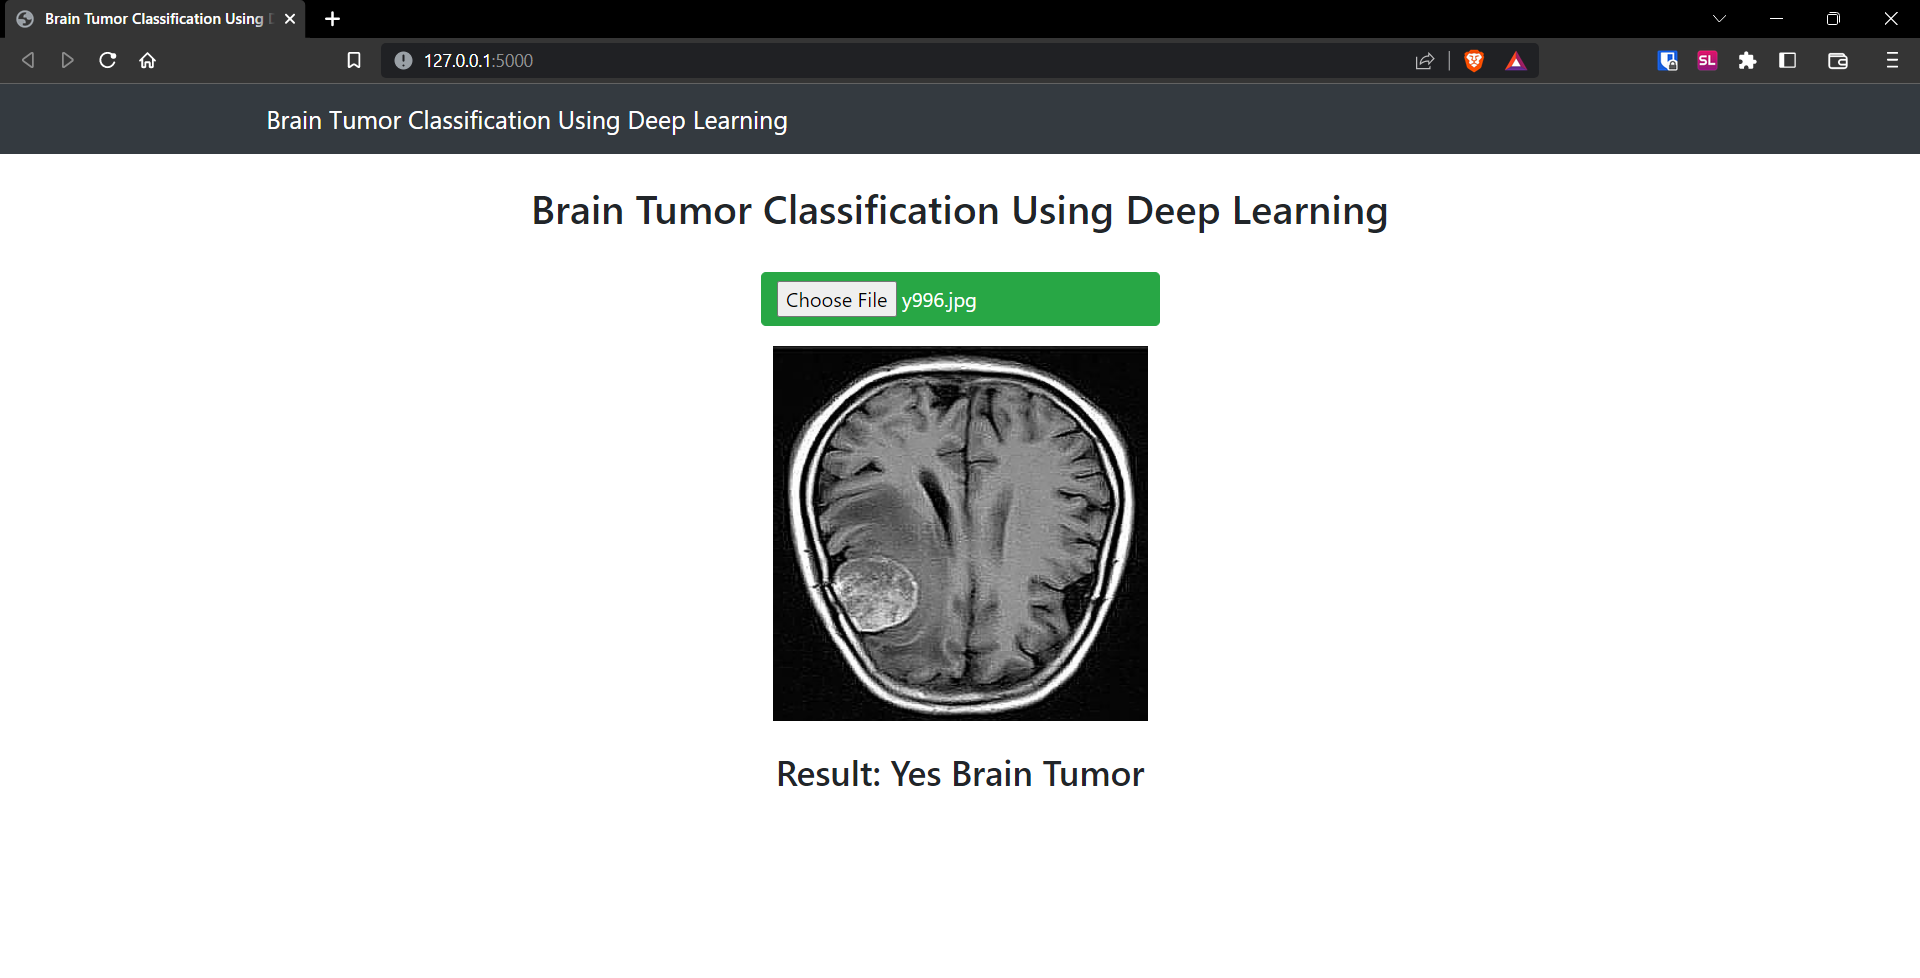Open the Brave Wallet
The width and height of the screenshot is (1920, 978).
(x=1838, y=60)
